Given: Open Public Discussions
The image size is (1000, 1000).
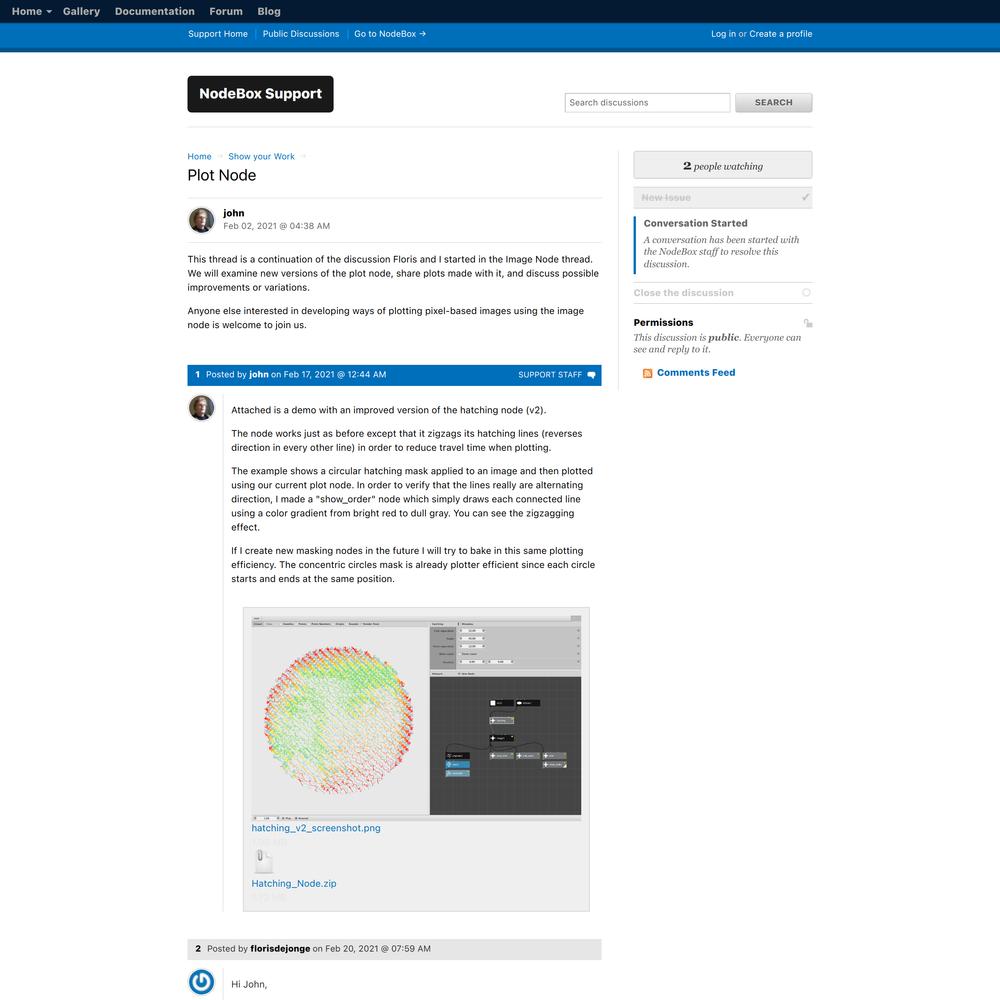Looking at the screenshot, I should [x=300, y=34].
